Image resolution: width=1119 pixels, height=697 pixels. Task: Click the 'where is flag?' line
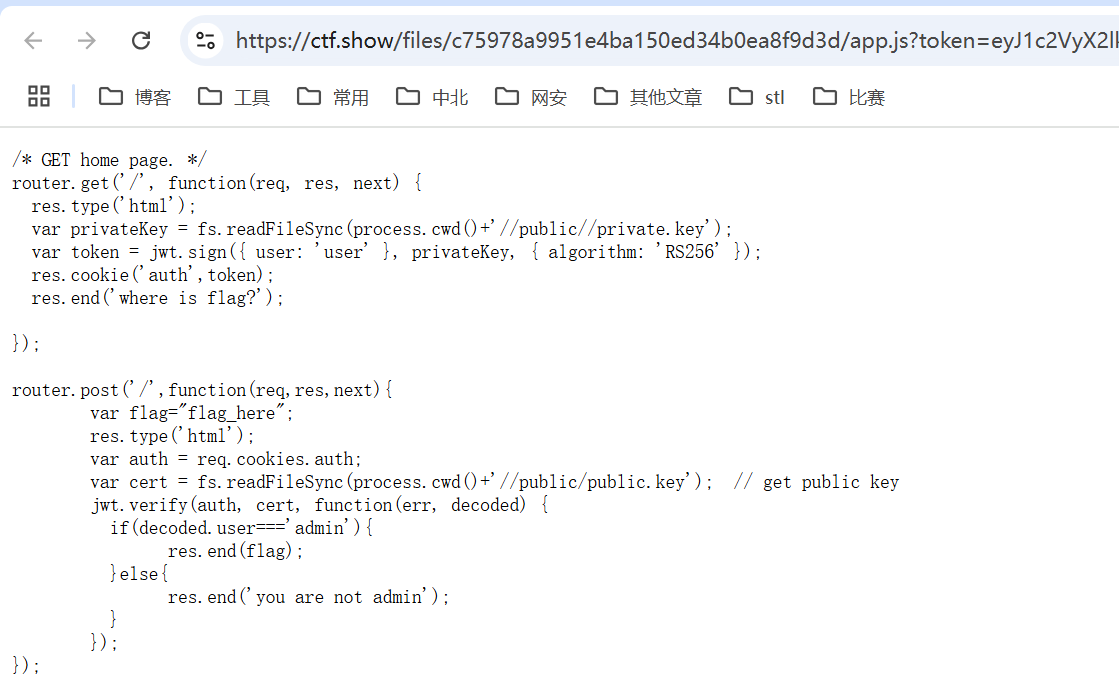(x=157, y=298)
